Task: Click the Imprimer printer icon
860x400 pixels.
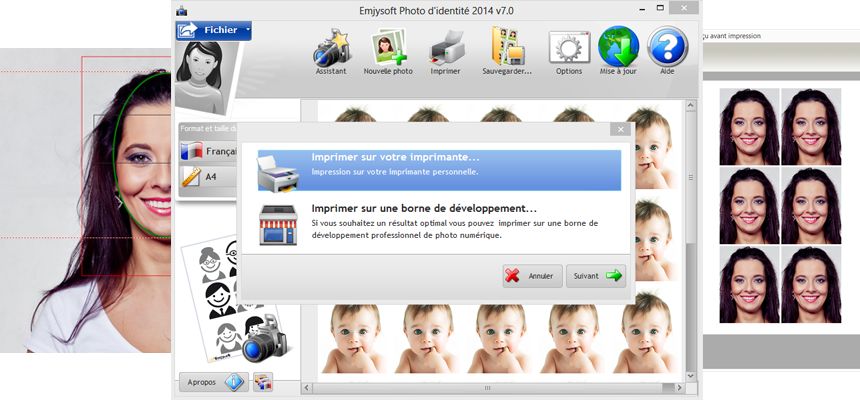Action: coord(445,48)
